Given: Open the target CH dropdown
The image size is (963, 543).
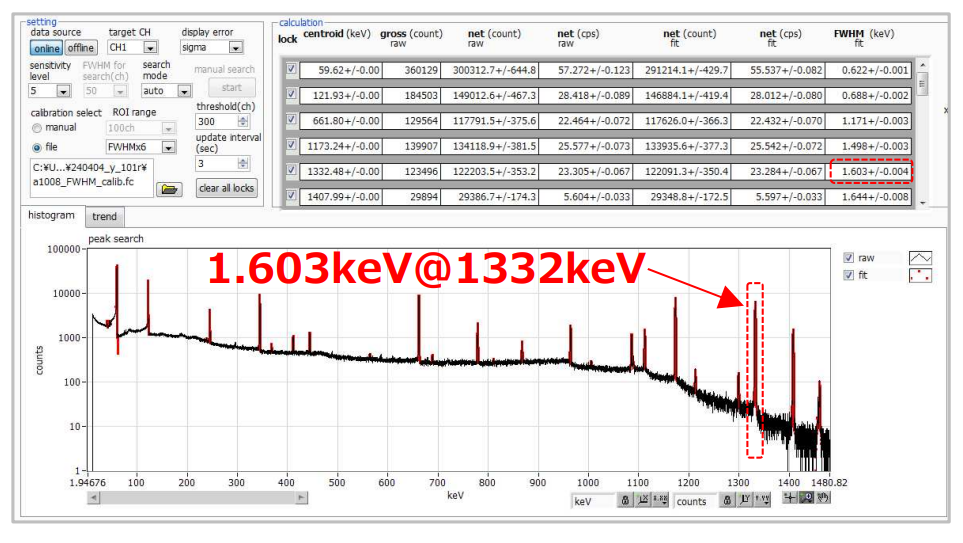Looking at the screenshot, I should [x=150, y=47].
